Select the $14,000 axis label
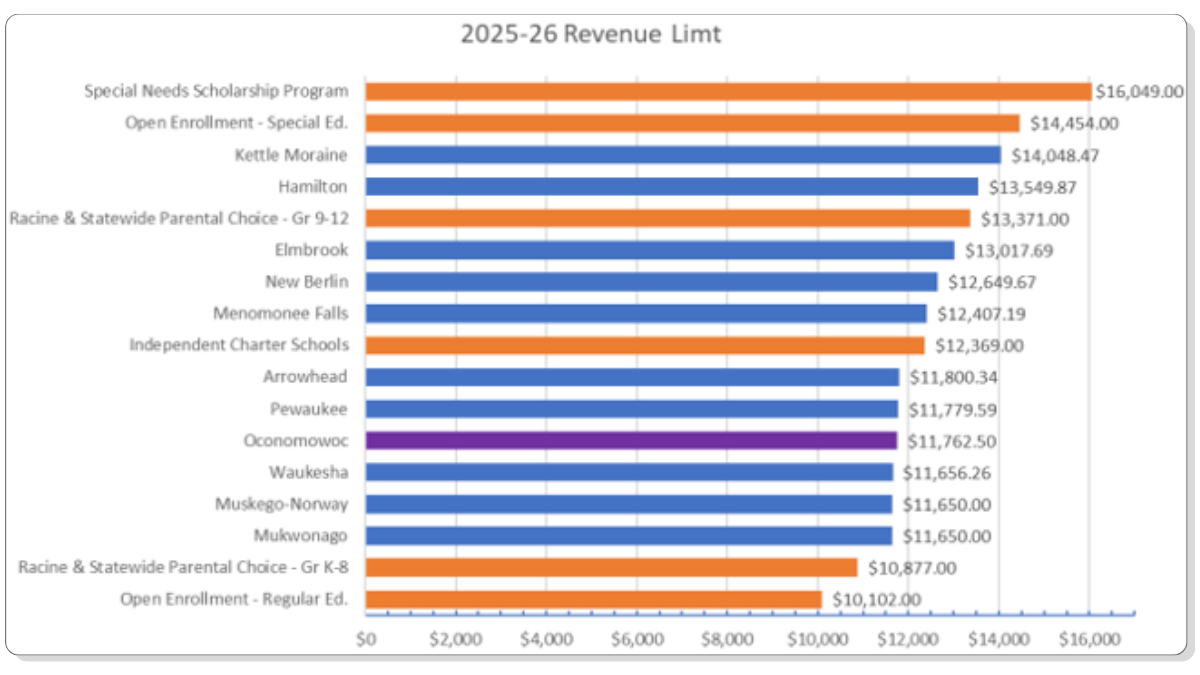 (x=998, y=639)
